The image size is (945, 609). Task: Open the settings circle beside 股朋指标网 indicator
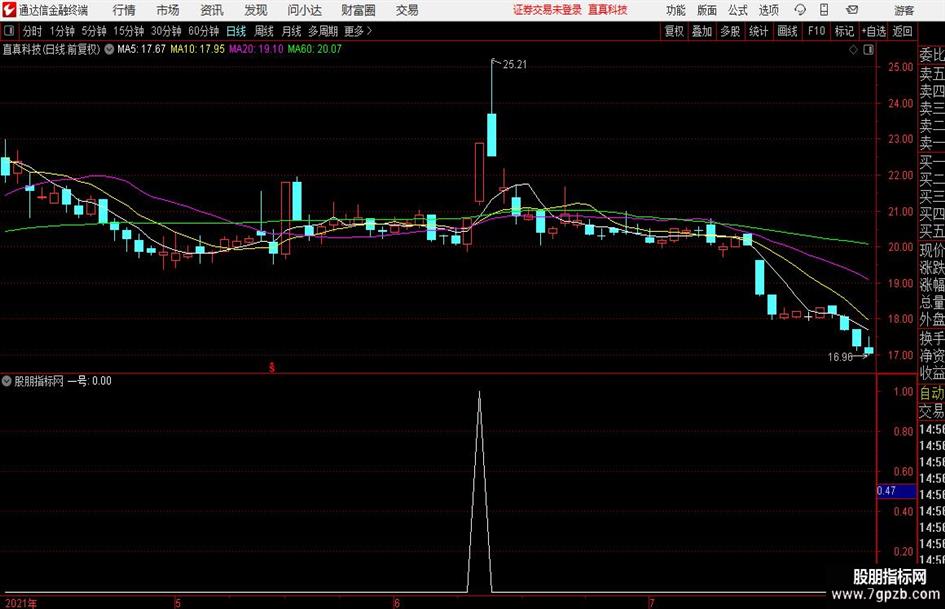click(x=7, y=381)
